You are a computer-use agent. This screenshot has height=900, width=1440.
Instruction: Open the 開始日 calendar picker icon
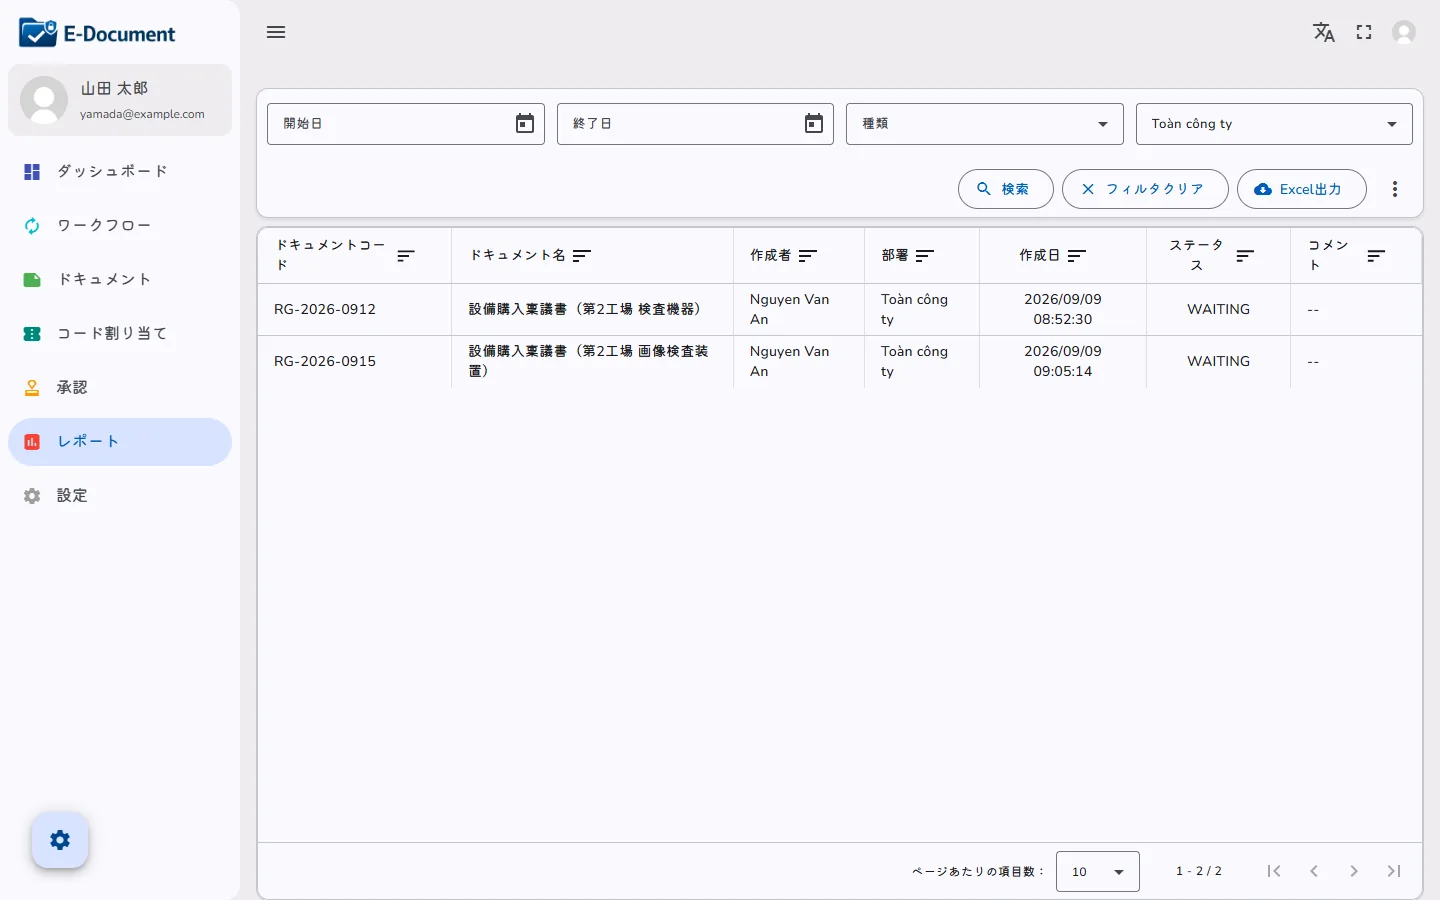(x=525, y=123)
